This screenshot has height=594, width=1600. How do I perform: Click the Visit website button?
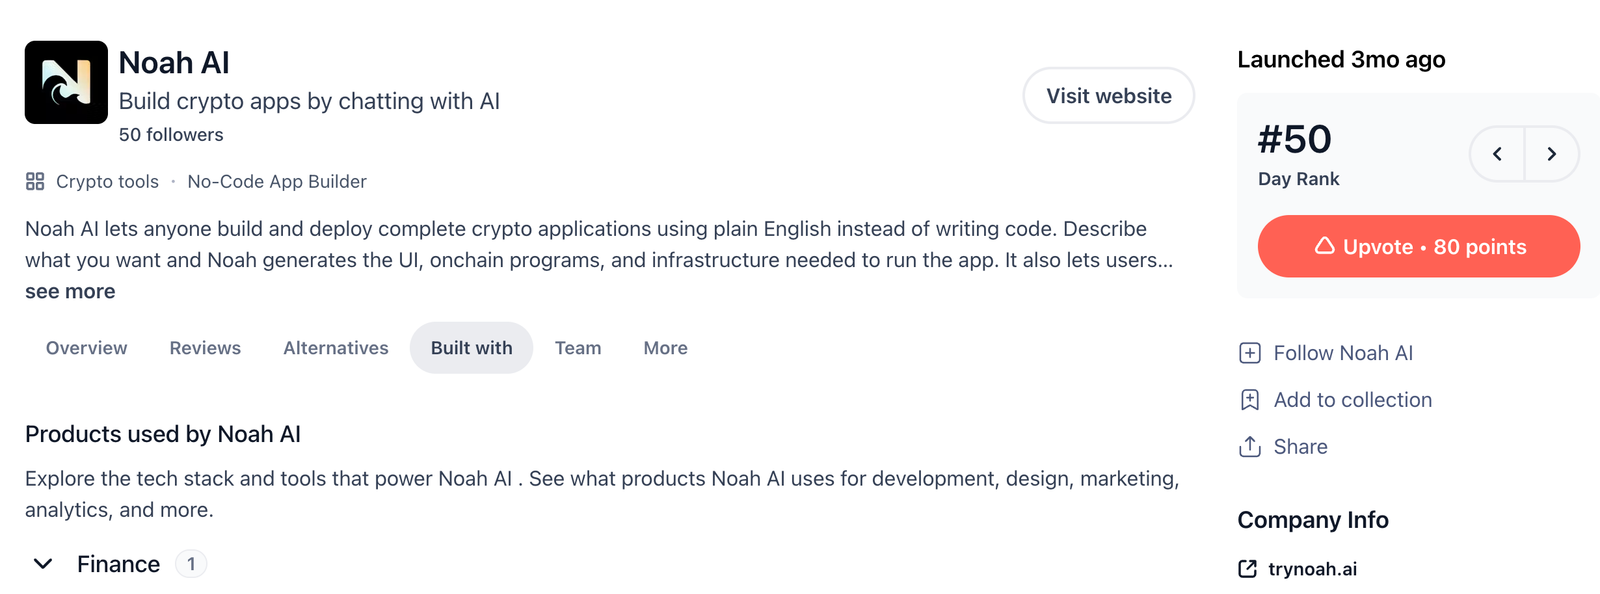pos(1109,96)
